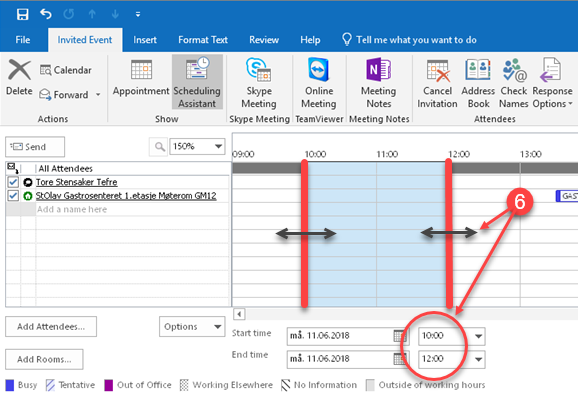Click the organizer icon beside Tore Stensaker Tefre
This screenshot has width=578, height=396.
point(28,182)
